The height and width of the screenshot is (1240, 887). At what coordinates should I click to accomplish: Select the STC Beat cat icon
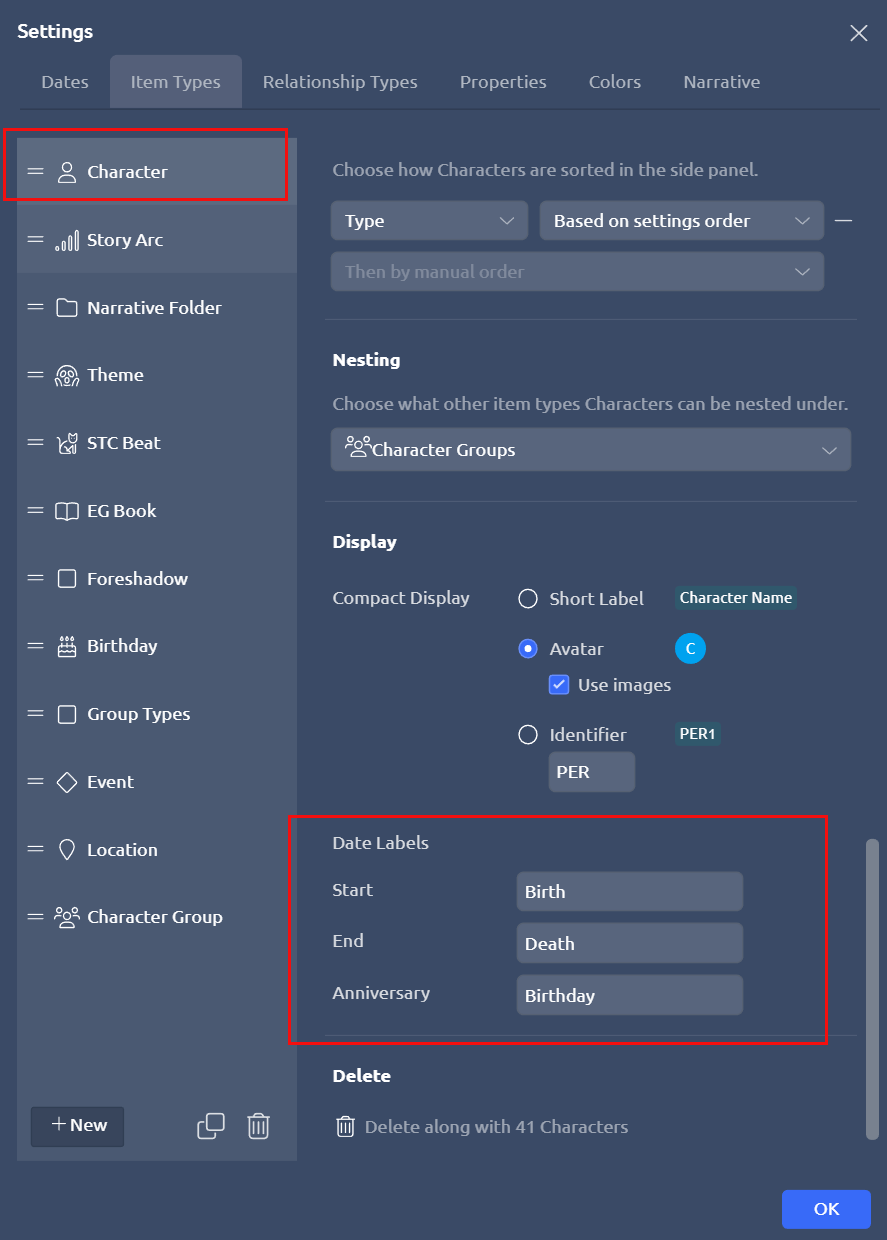coord(67,443)
